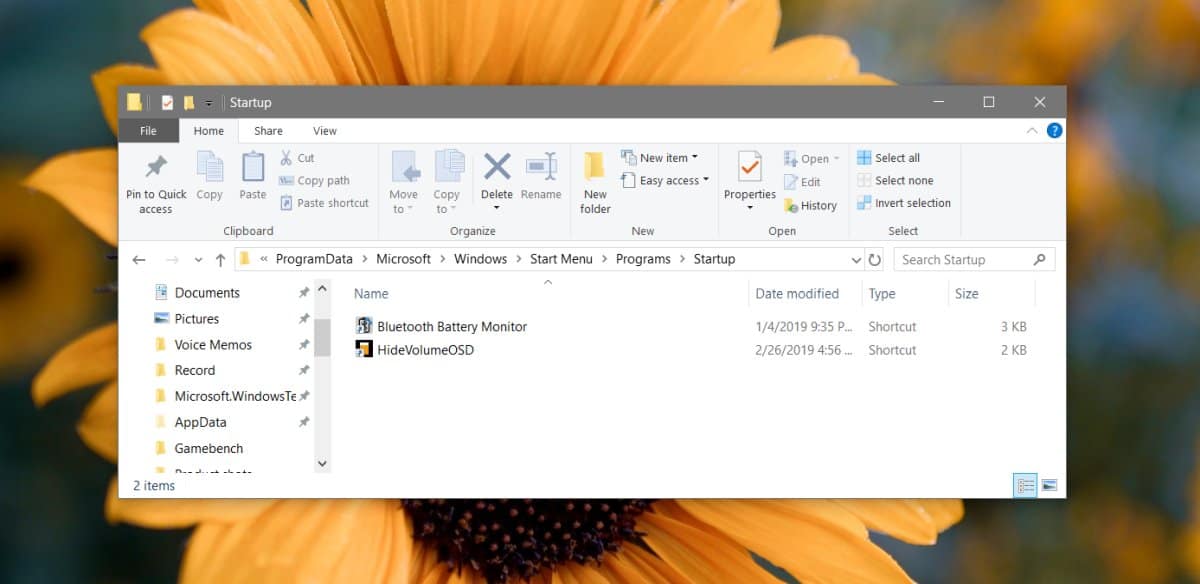Viewport: 1200px width, 584px height.
Task: Switch to details view in status bar
Action: pos(1025,485)
